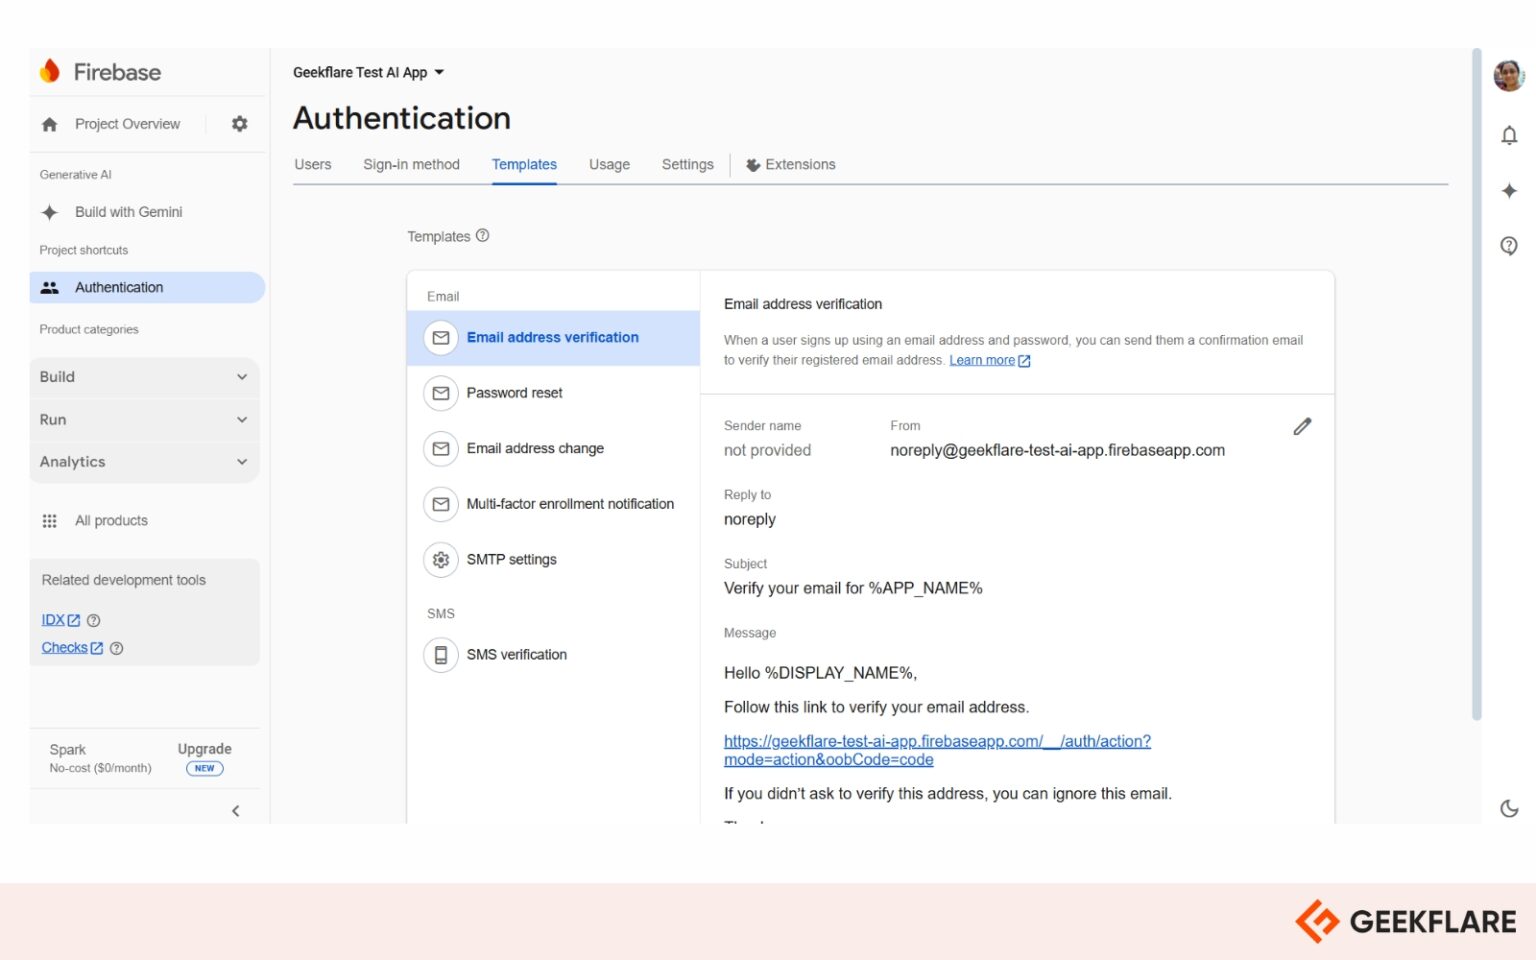Open project settings gear icon
The image size is (1536, 960).
pyautogui.click(x=240, y=124)
